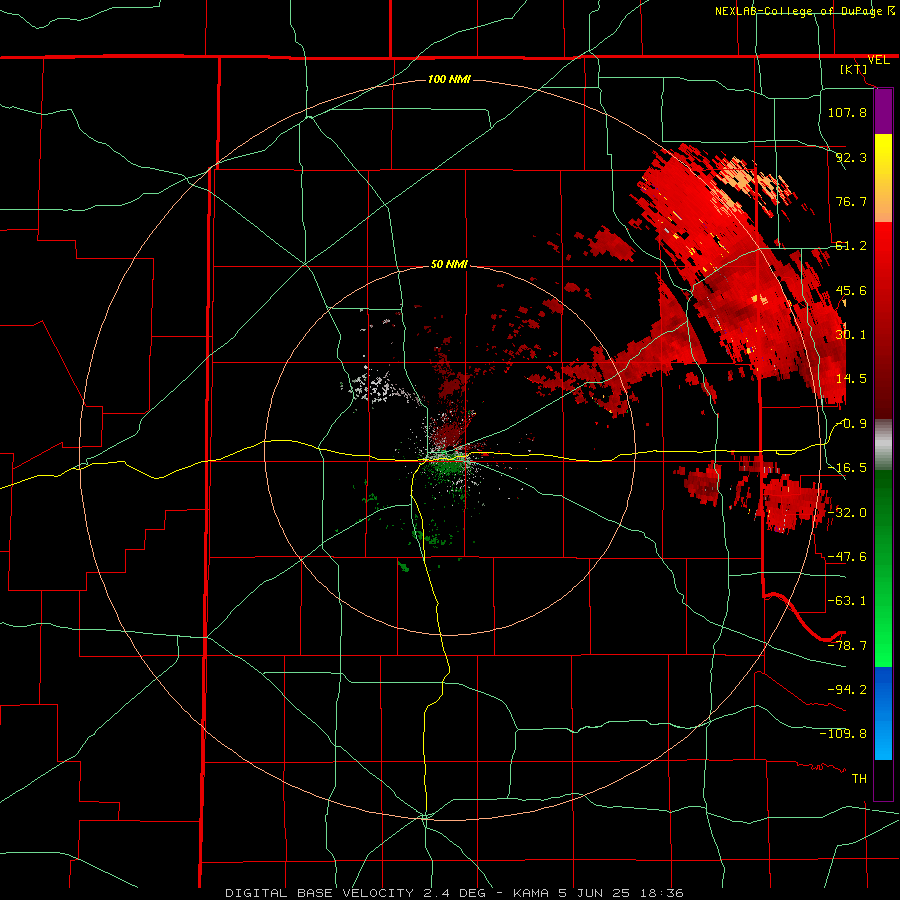Select the 14.5 knot scale value
This screenshot has height=900, width=900.
pyautogui.click(x=851, y=379)
